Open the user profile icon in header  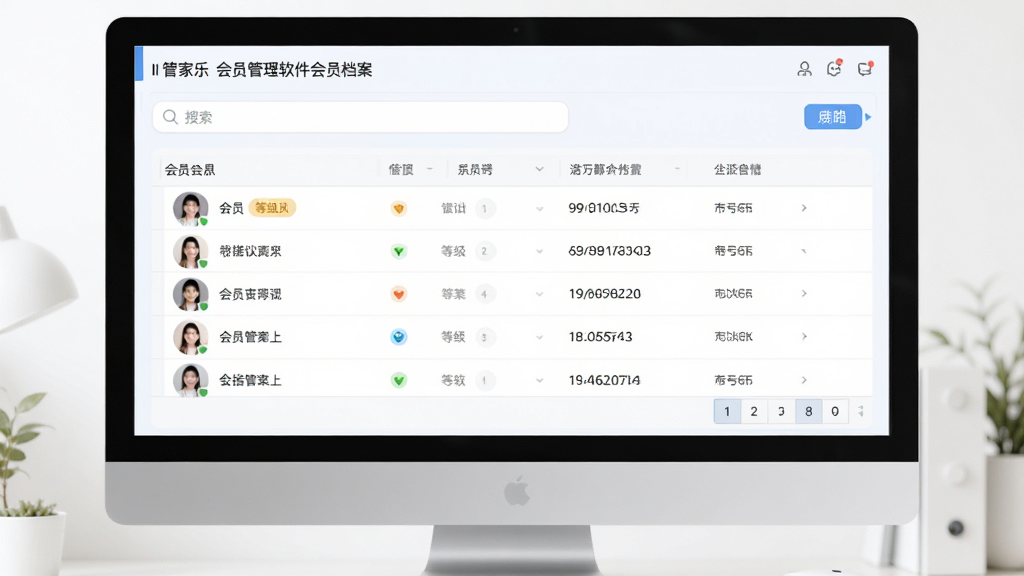click(805, 69)
